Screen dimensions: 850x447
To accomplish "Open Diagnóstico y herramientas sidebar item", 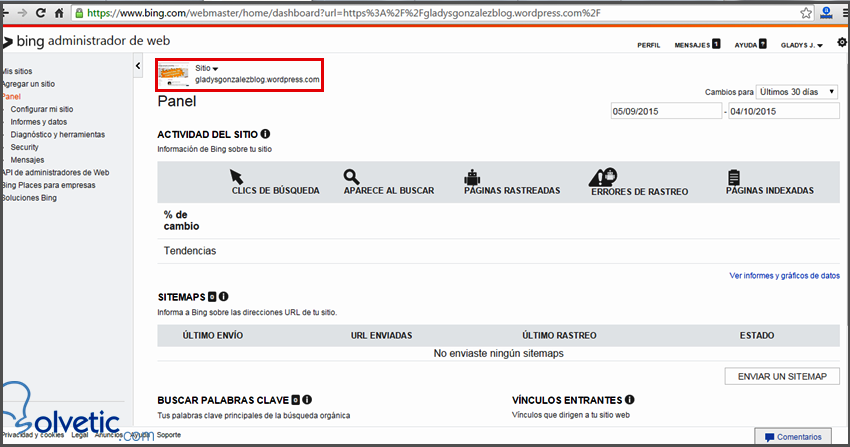I will tap(57, 134).
